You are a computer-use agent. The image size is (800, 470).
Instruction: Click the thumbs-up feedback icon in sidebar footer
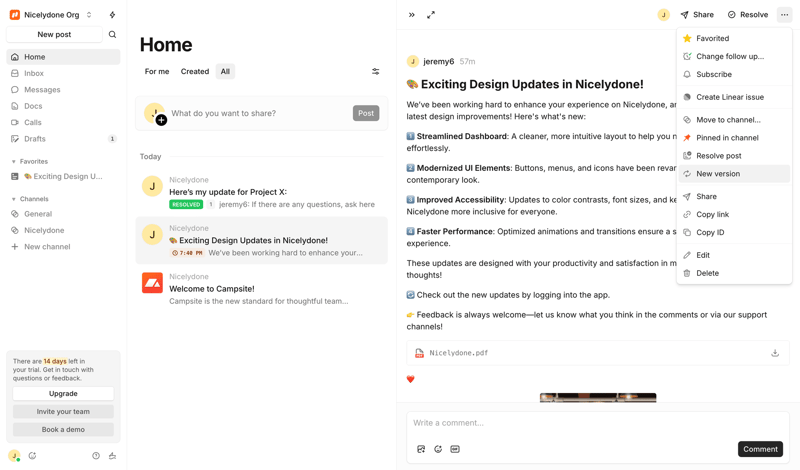[112, 456]
